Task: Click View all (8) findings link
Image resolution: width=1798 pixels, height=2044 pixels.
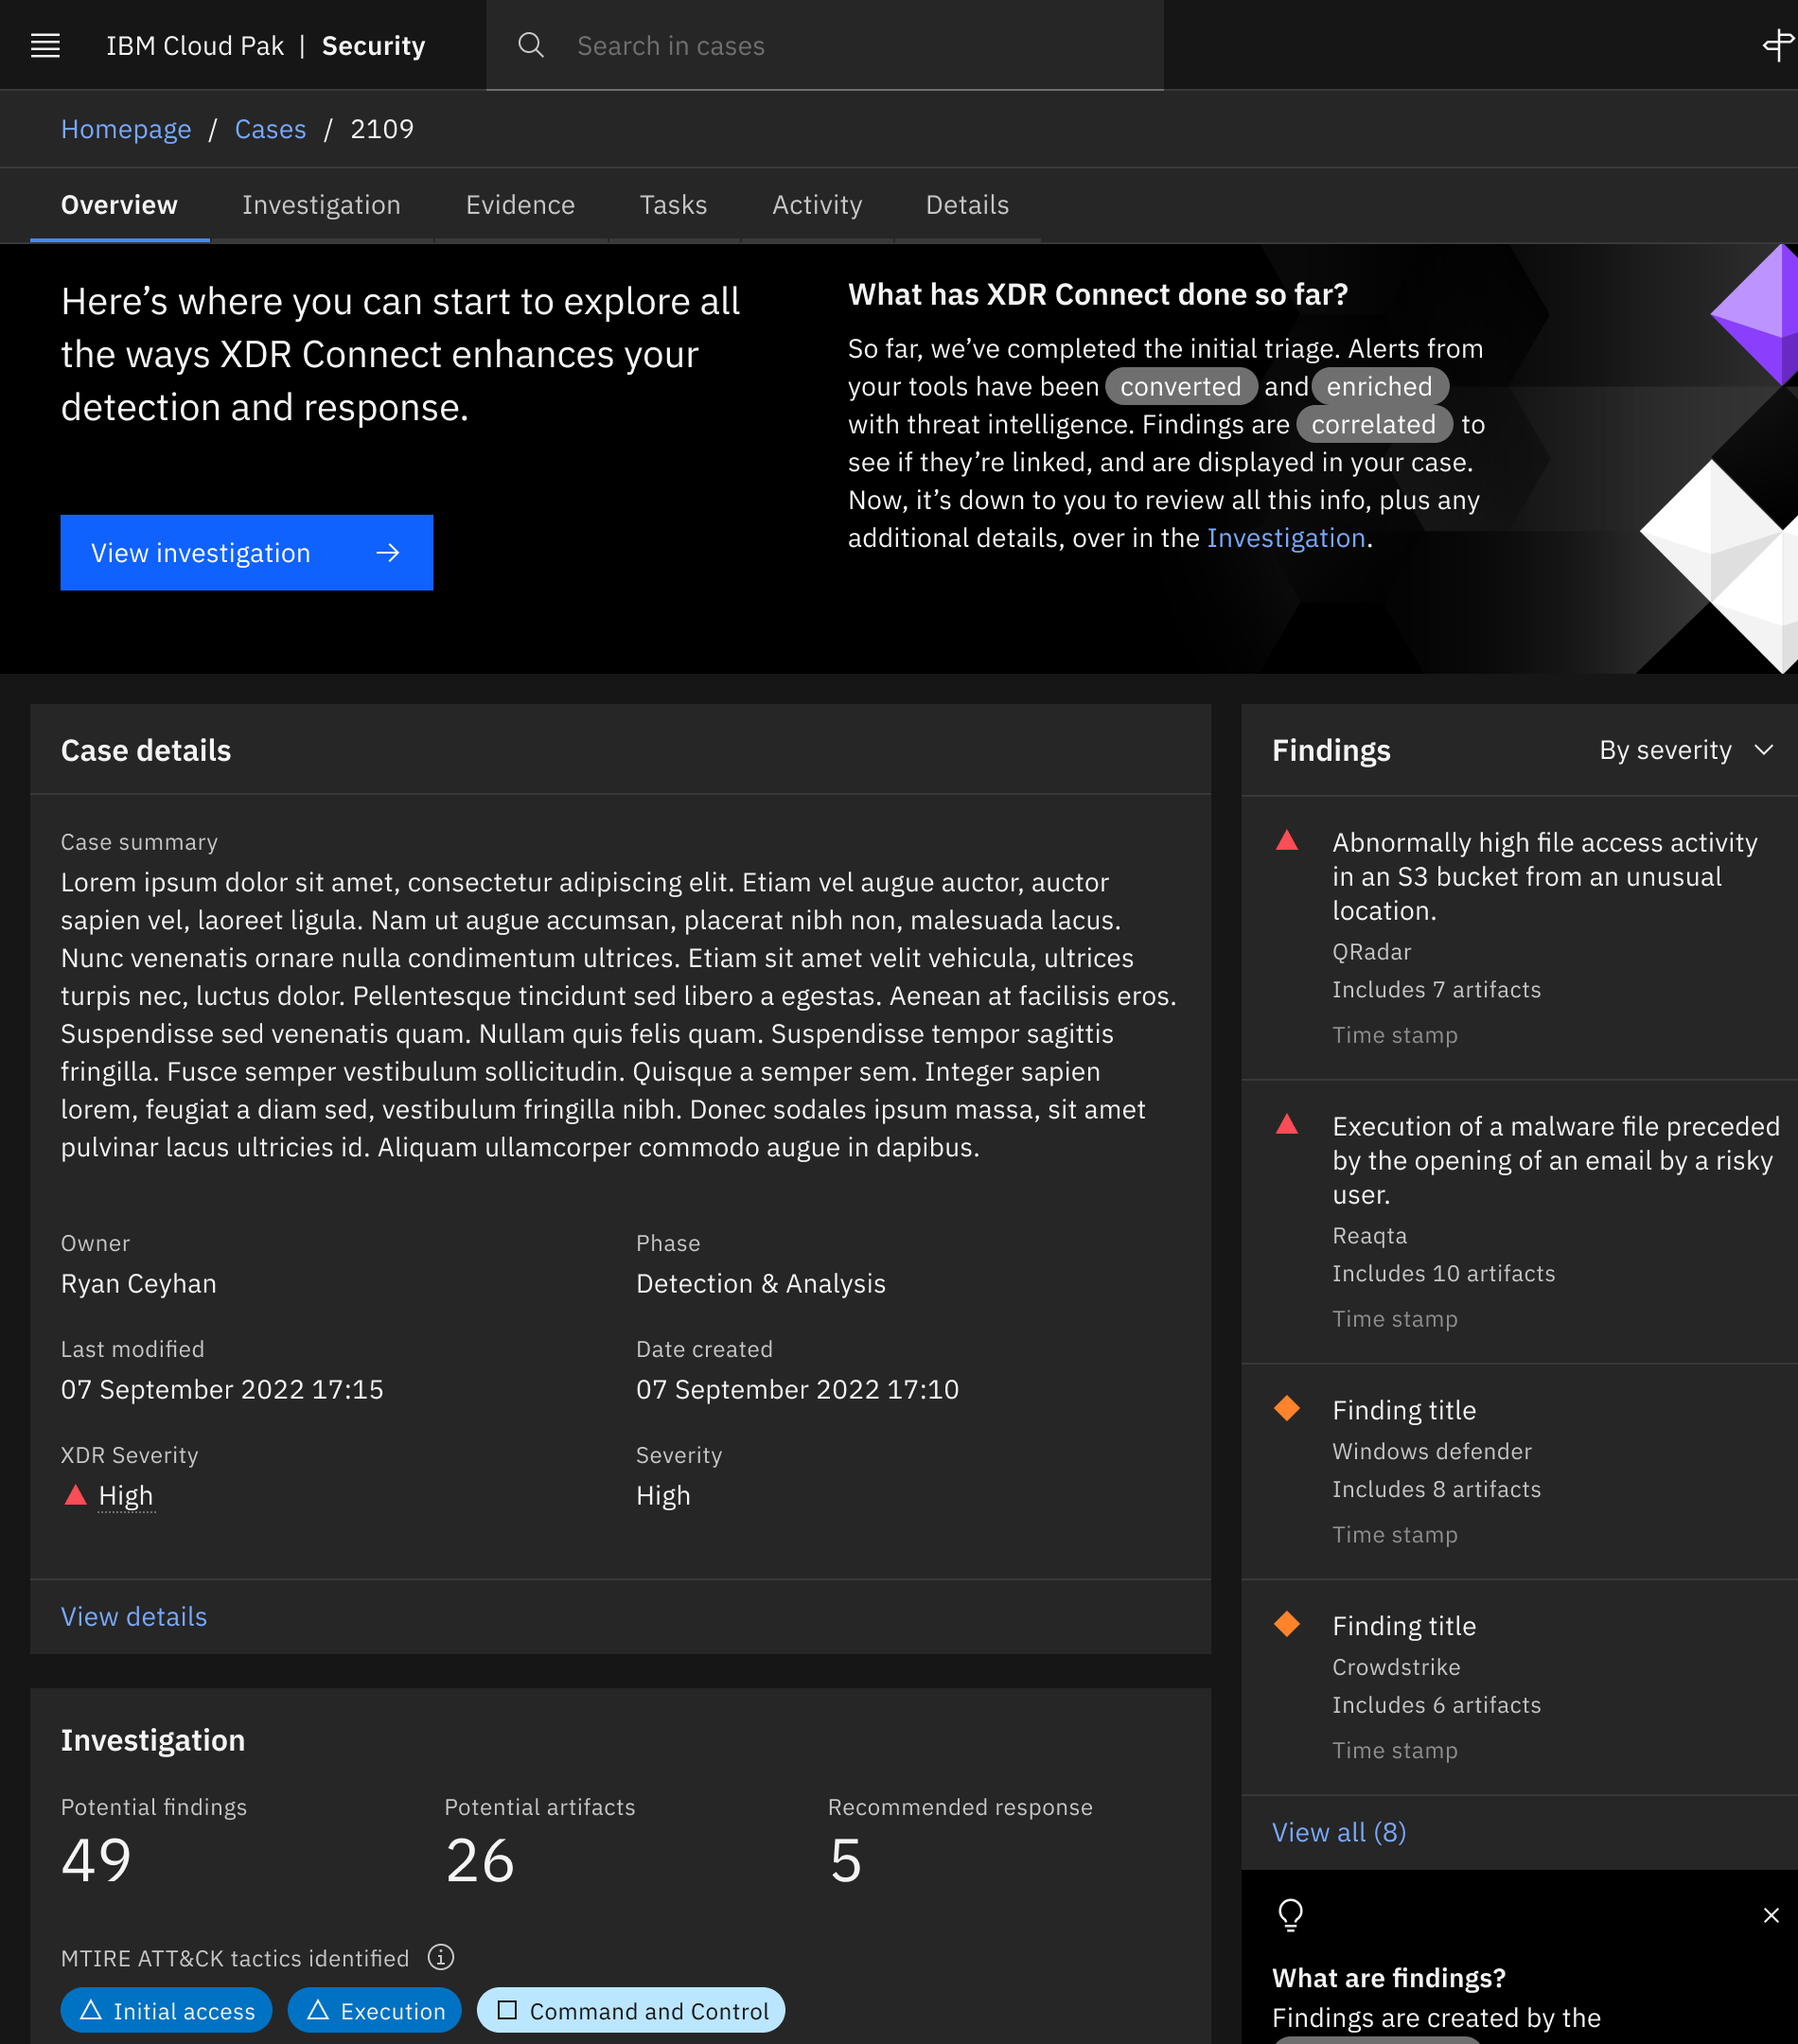Action: 1338,1832
